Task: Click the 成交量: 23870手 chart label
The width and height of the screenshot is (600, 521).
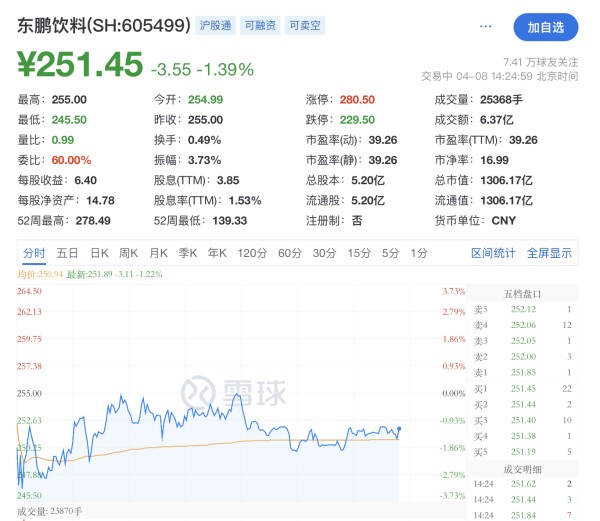Action: click(49, 511)
